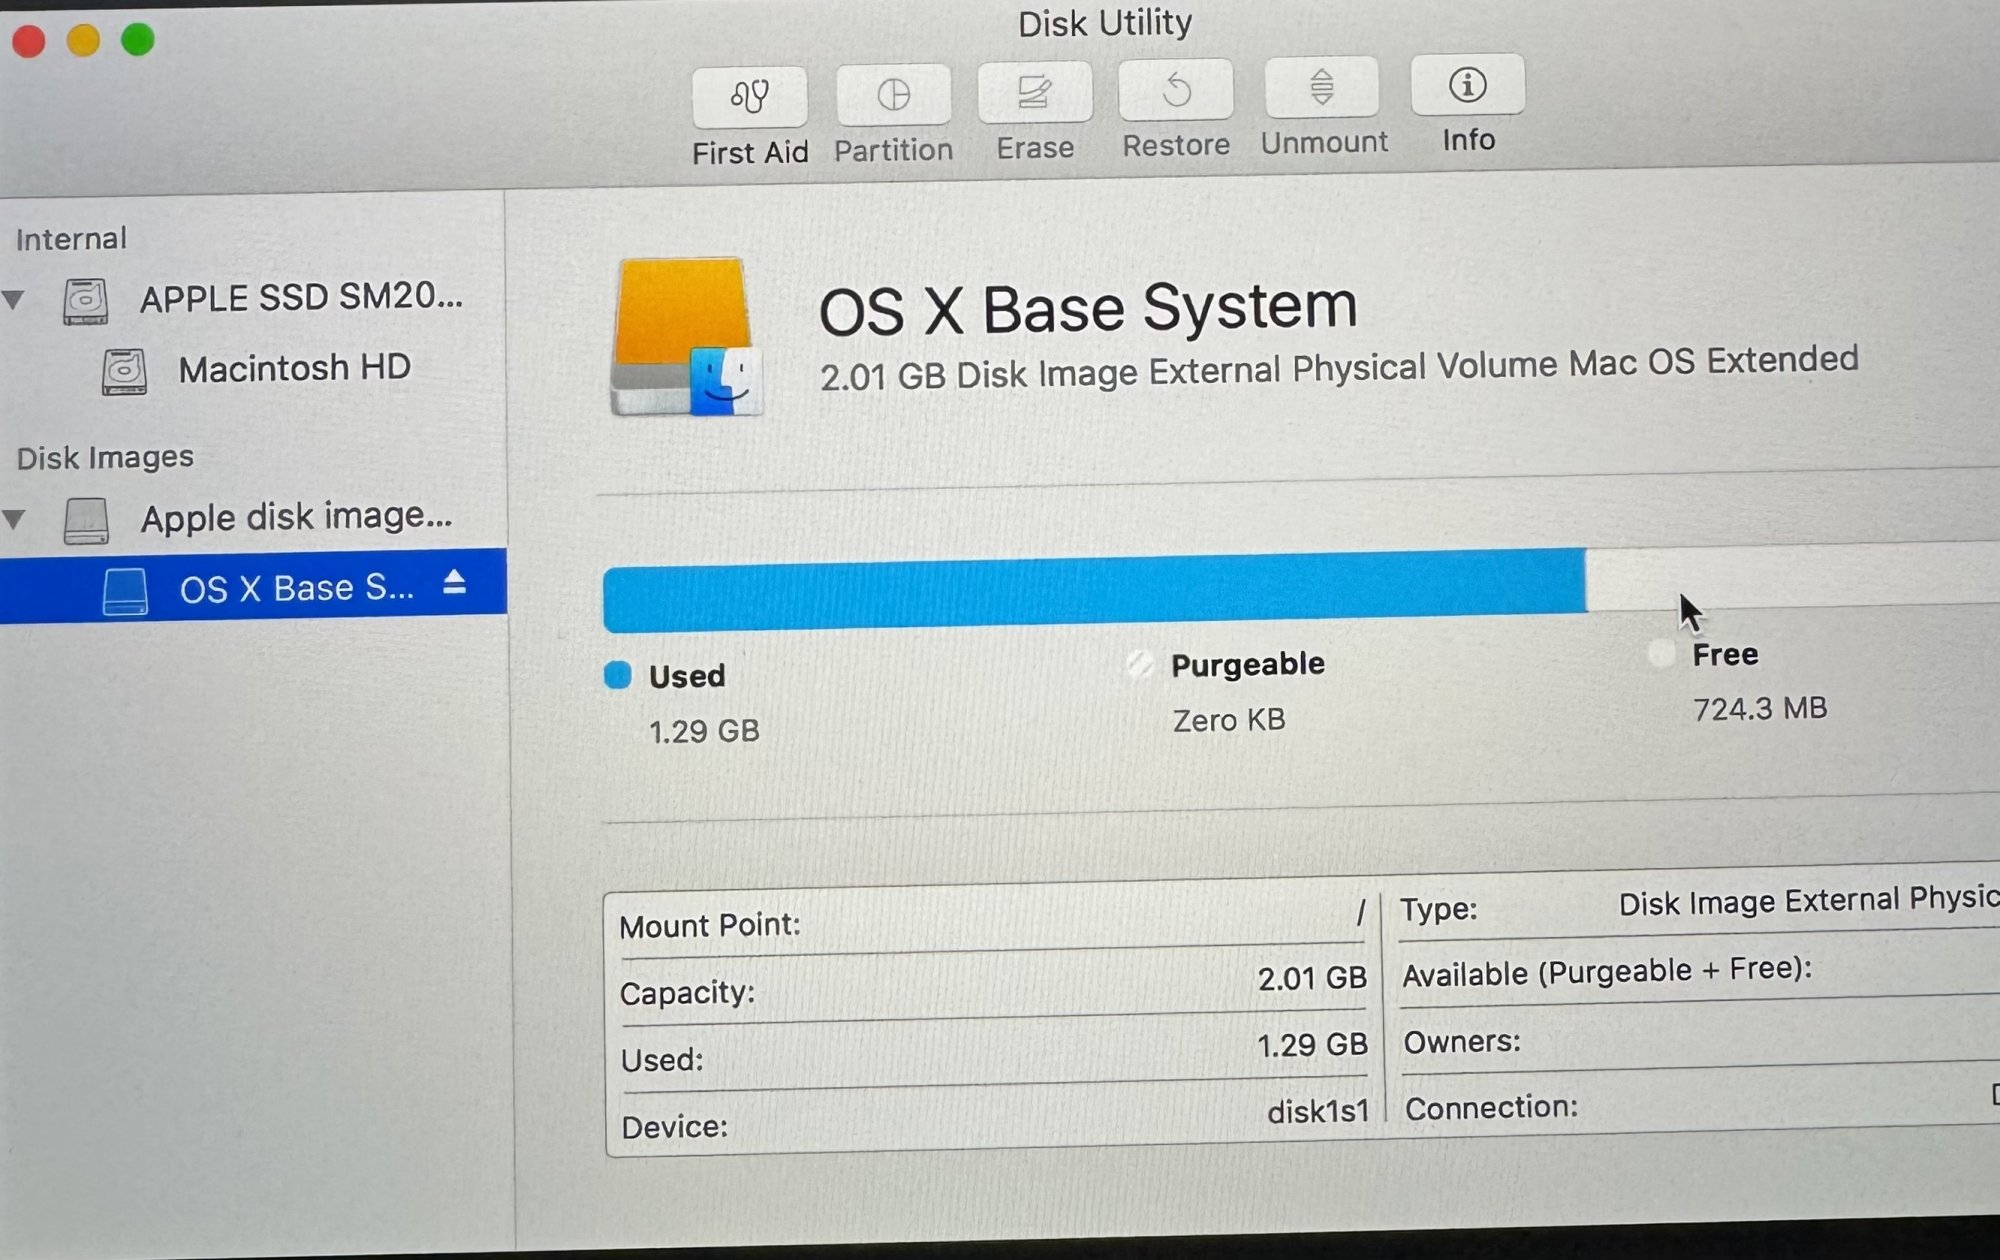Click the Purgeable legend swatch
2000x1260 pixels.
coord(1140,664)
